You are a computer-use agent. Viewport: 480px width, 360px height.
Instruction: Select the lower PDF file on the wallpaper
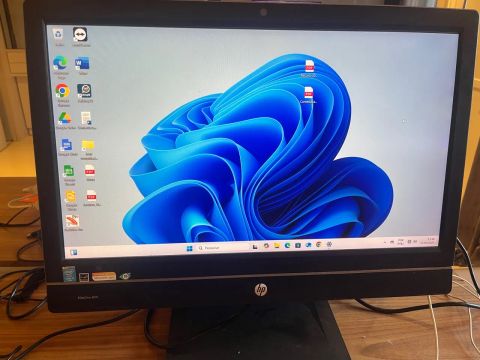coord(308,95)
